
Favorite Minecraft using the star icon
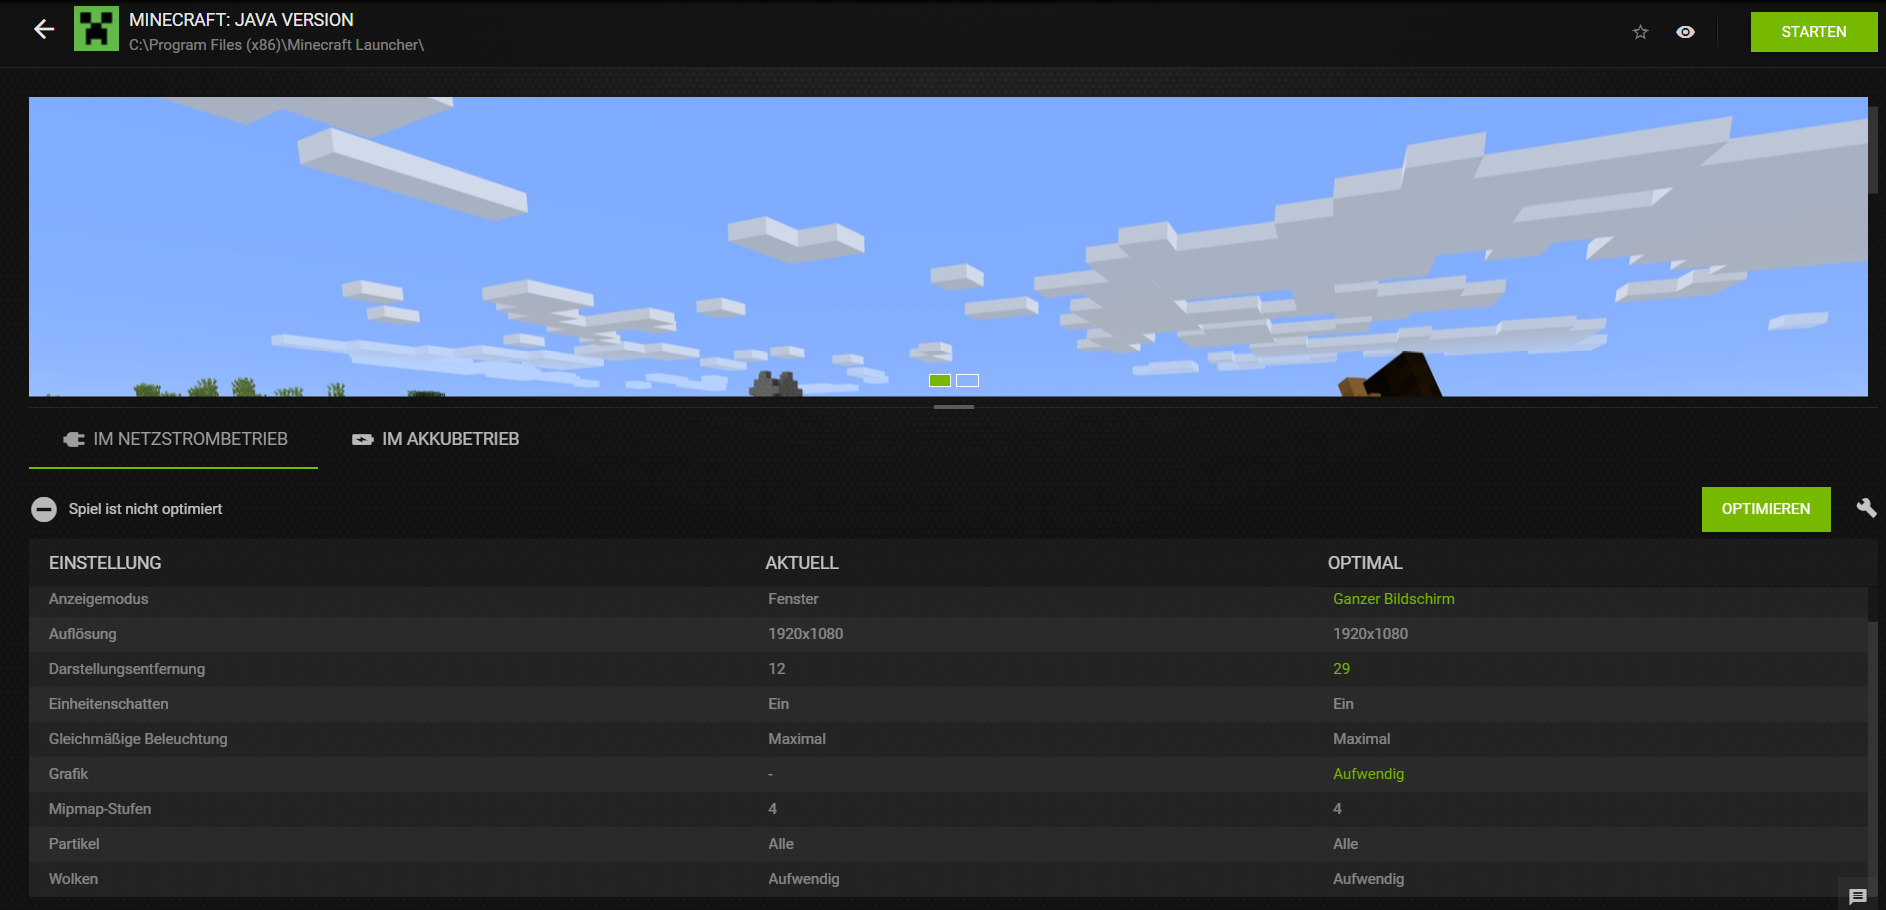tap(1640, 31)
